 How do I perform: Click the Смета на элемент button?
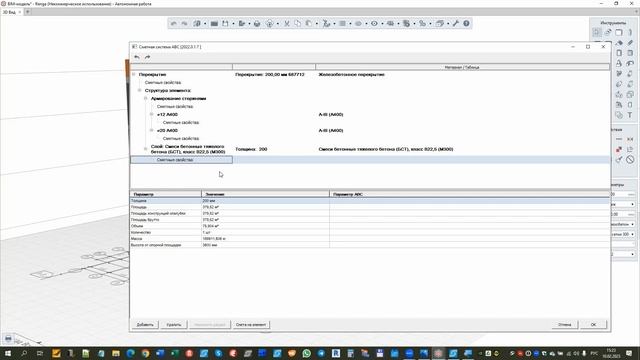click(x=251, y=324)
